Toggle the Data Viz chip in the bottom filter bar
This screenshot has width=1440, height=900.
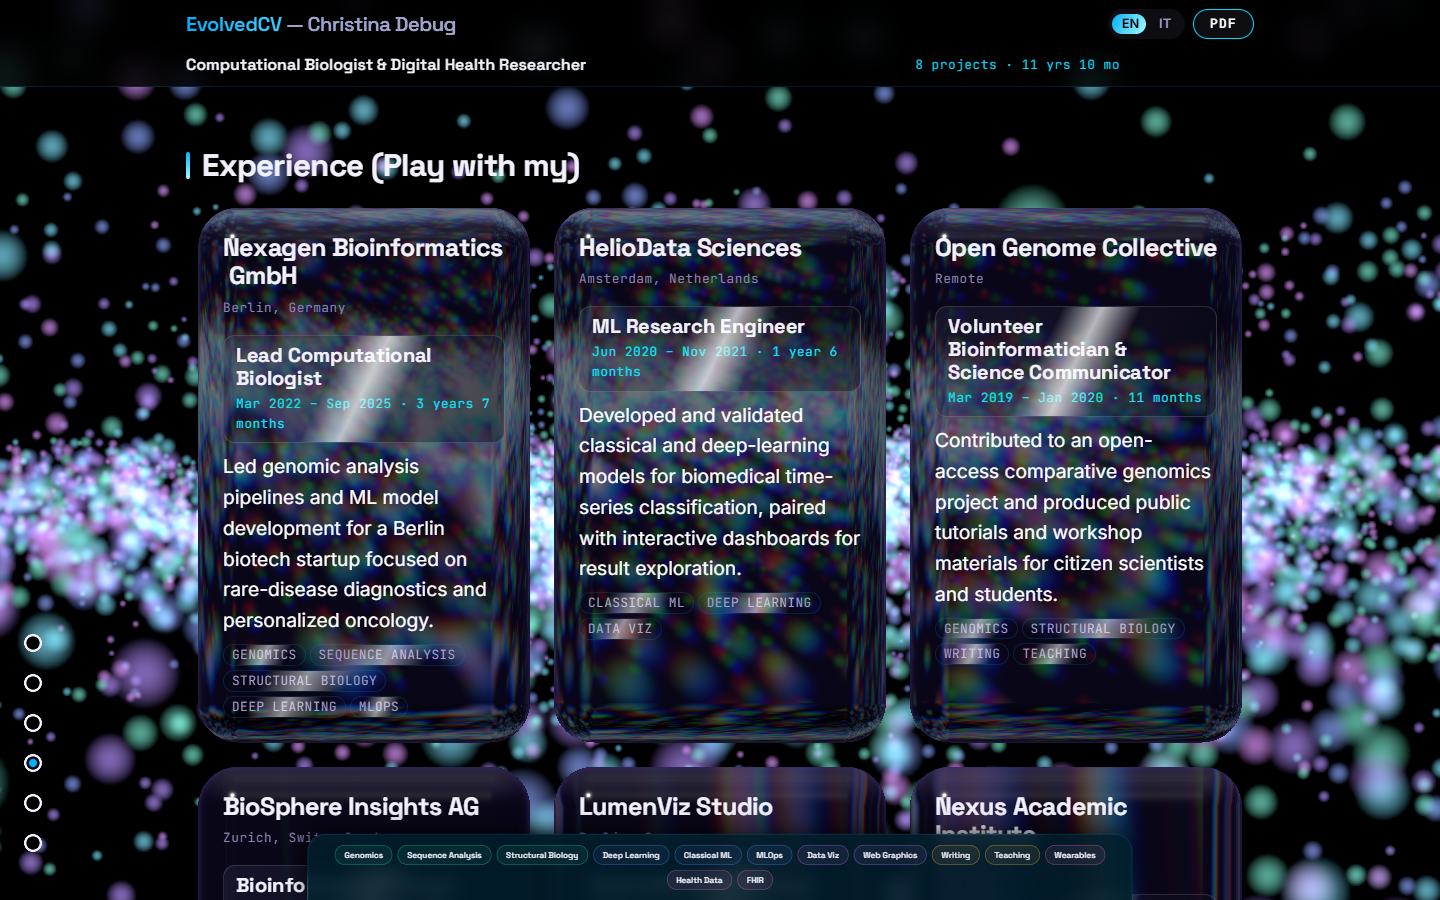coord(823,855)
